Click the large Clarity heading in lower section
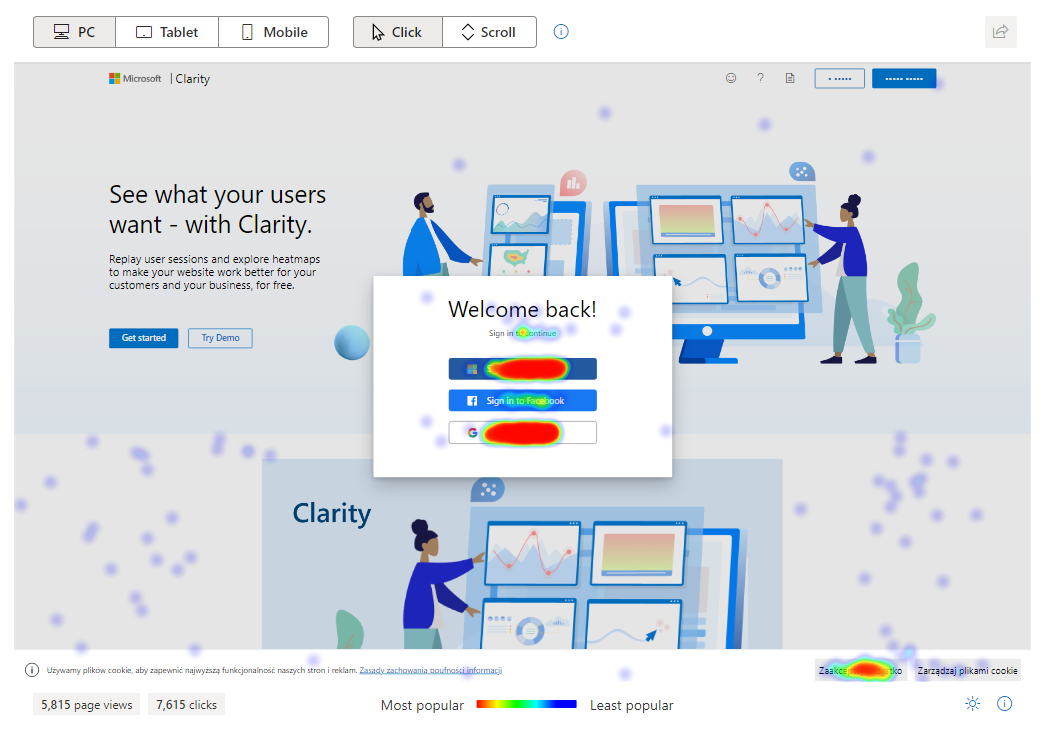The width and height of the screenshot is (1048, 732). click(x=332, y=513)
